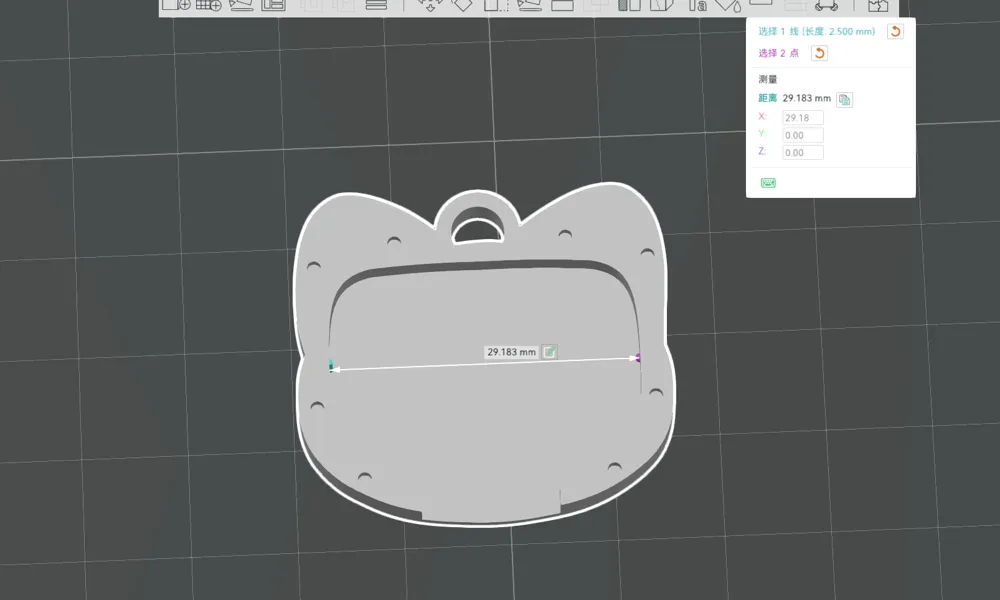Reset selection 1 with its undo arrow
Viewport: 1000px width, 600px height.
[x=895, y=31]
